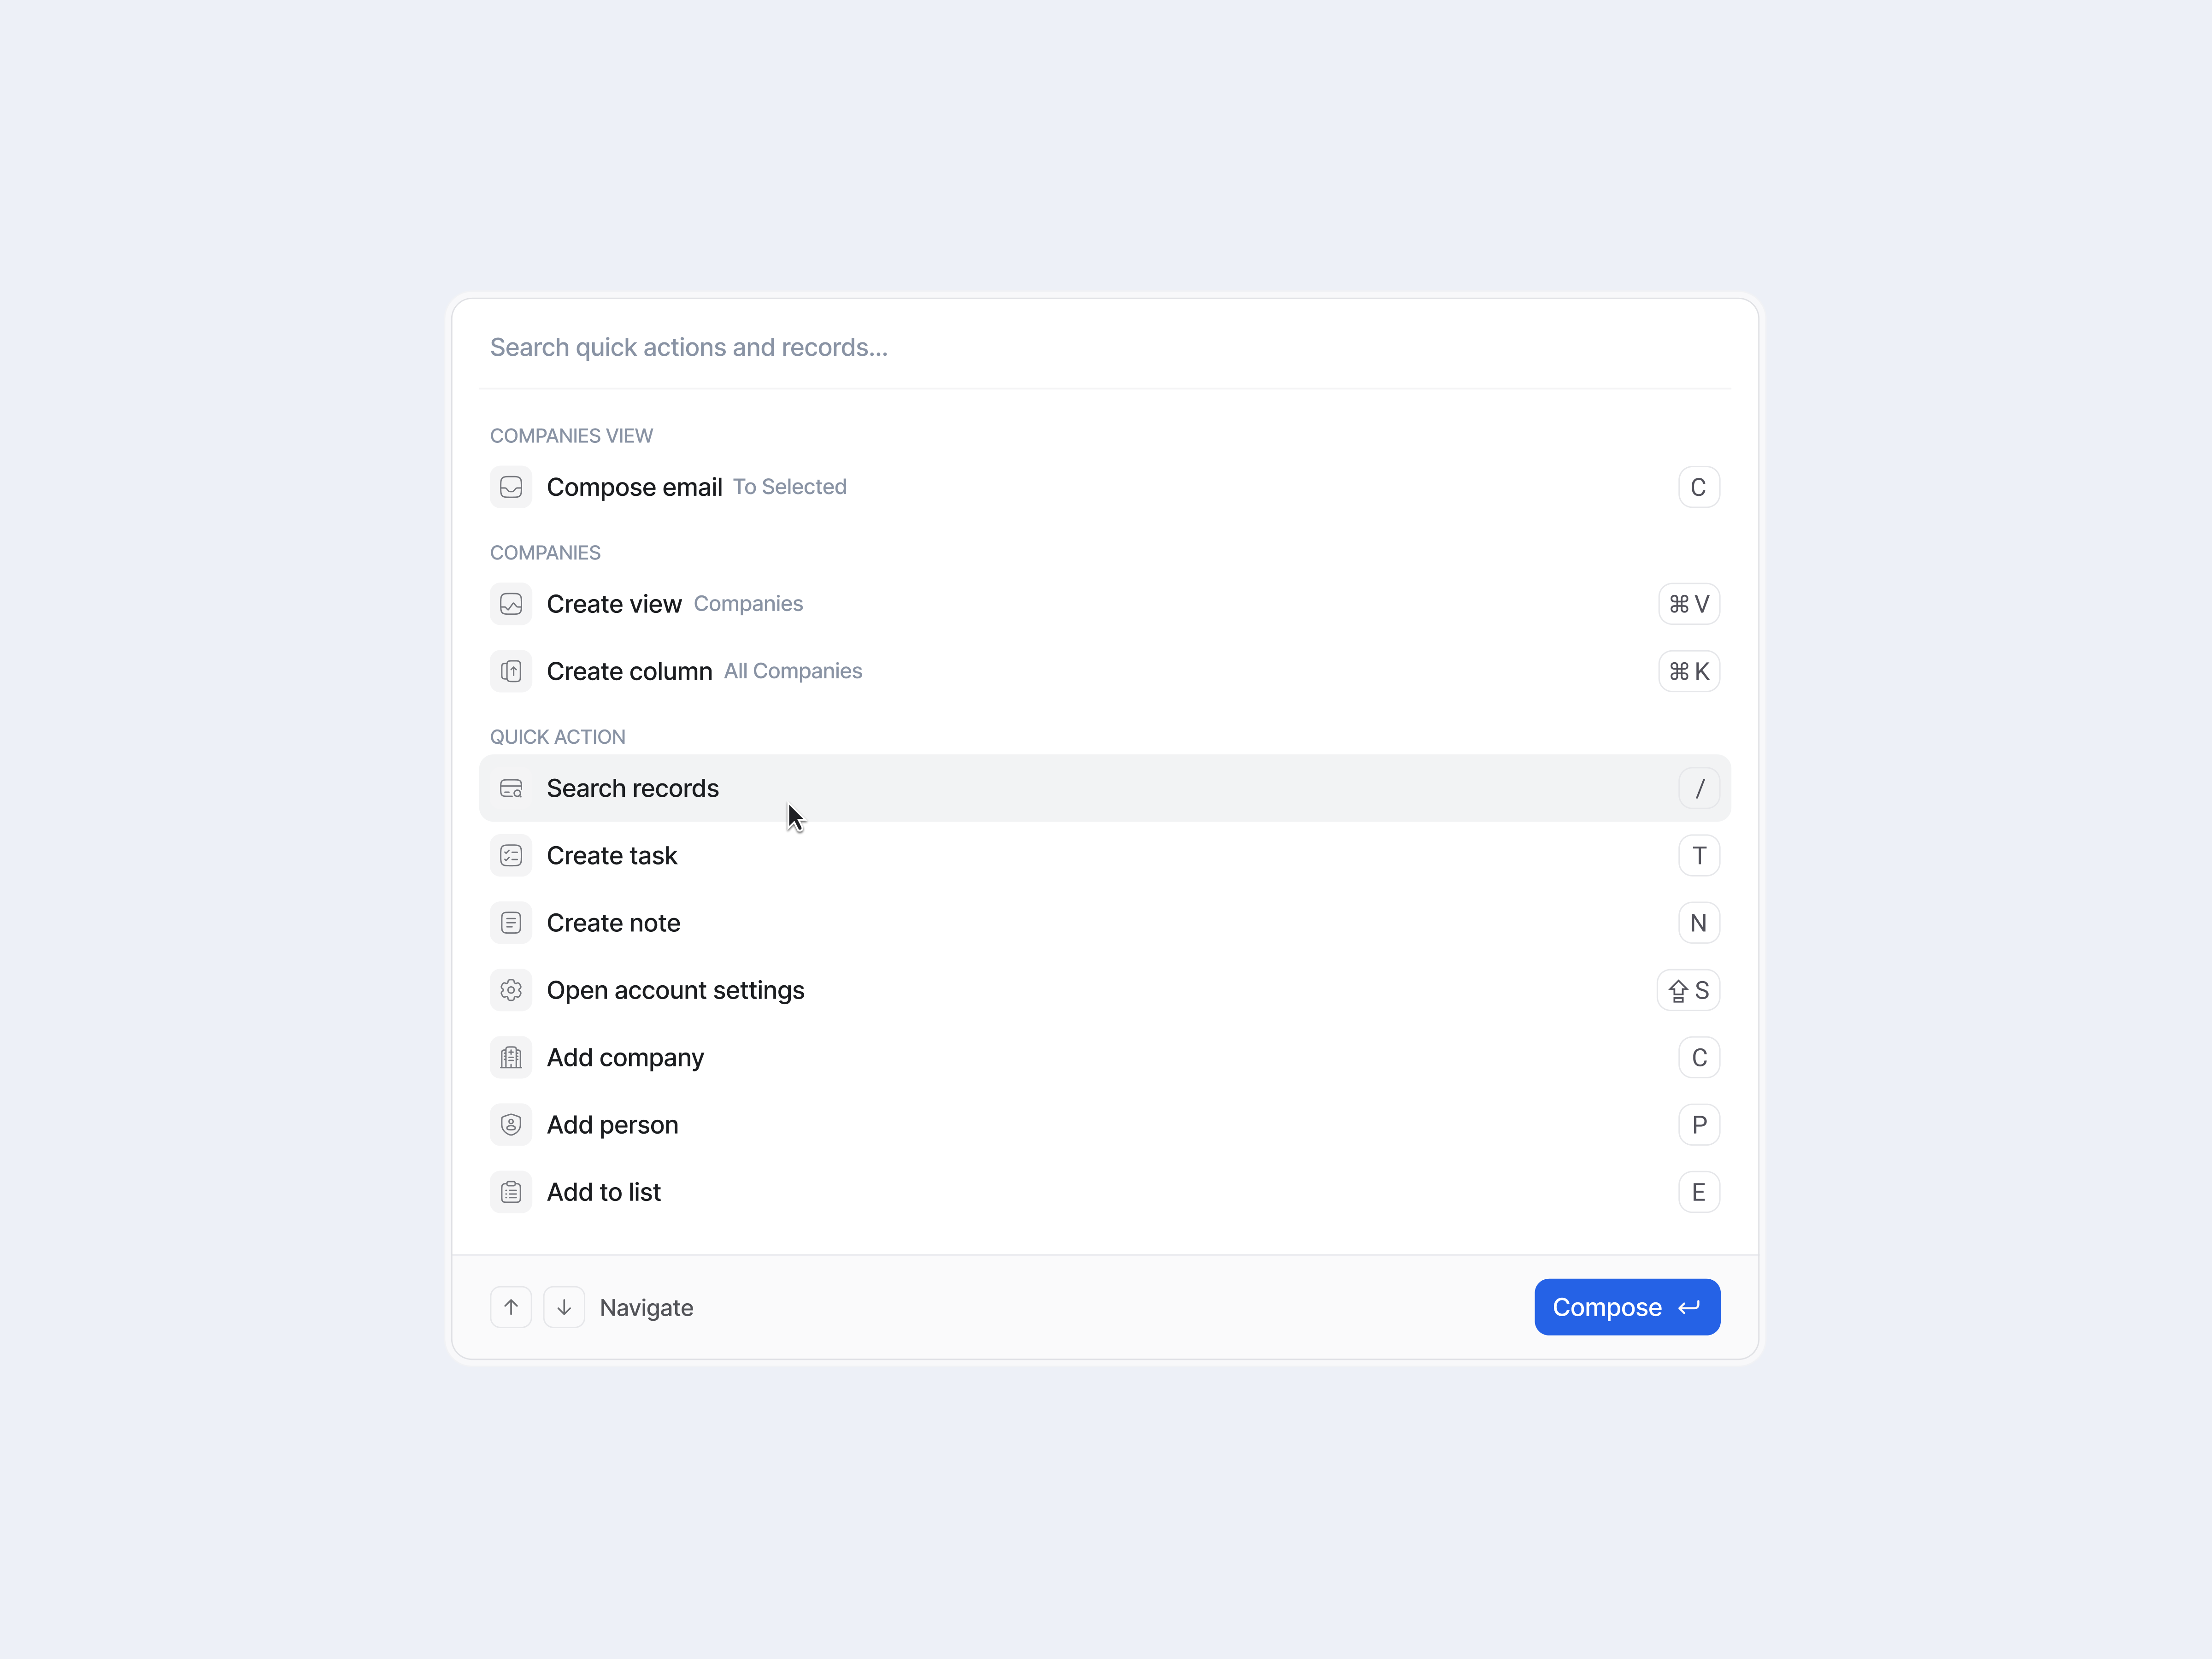Click the down arrow navigation key
The image size is (2212, 1659).
pos(564,1307)
